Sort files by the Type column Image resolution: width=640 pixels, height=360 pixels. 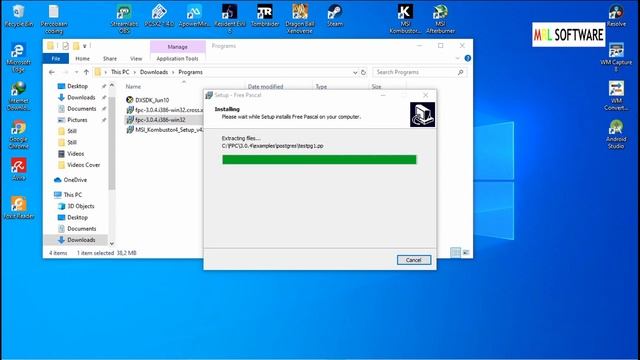tap(321, 87)
